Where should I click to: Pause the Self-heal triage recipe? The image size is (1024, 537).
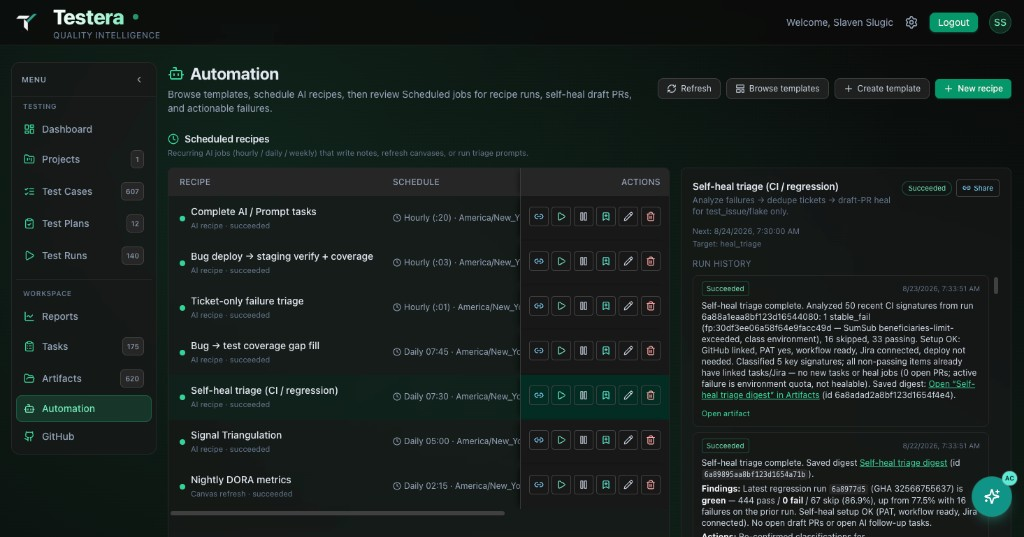click(x=583, y=395)
